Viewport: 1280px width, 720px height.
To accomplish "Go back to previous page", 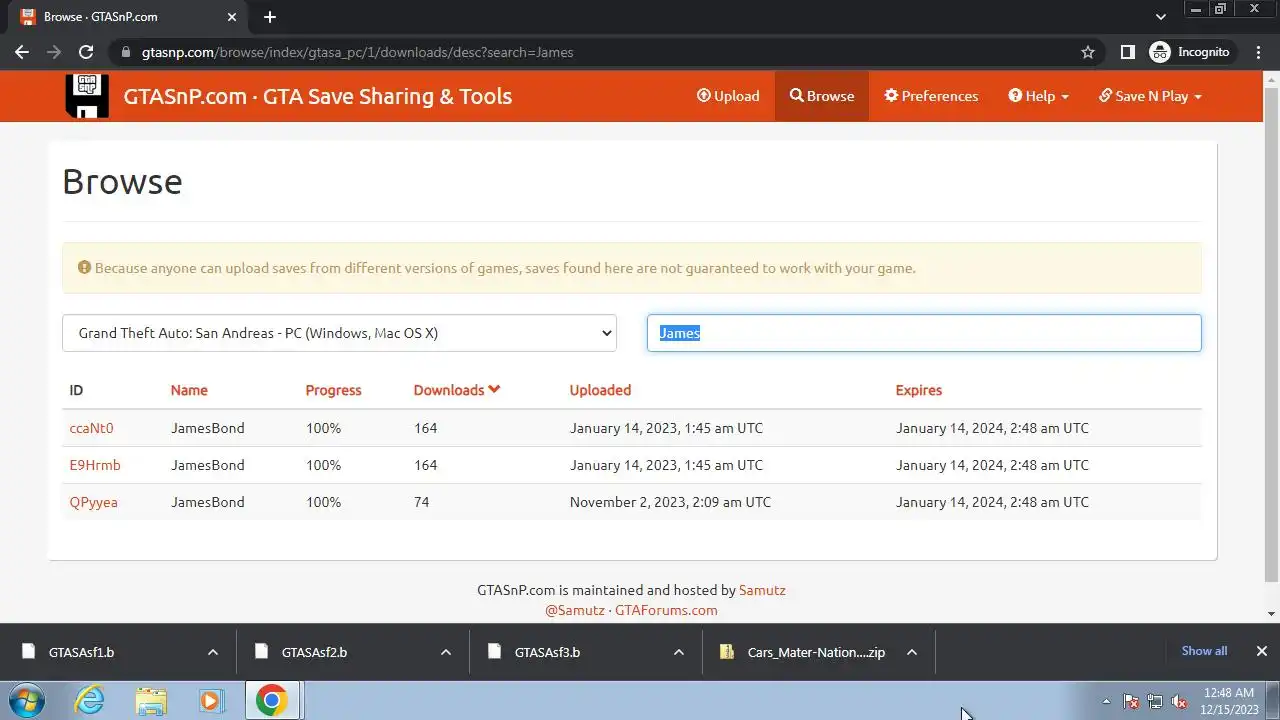I will (x=22, y=52).
